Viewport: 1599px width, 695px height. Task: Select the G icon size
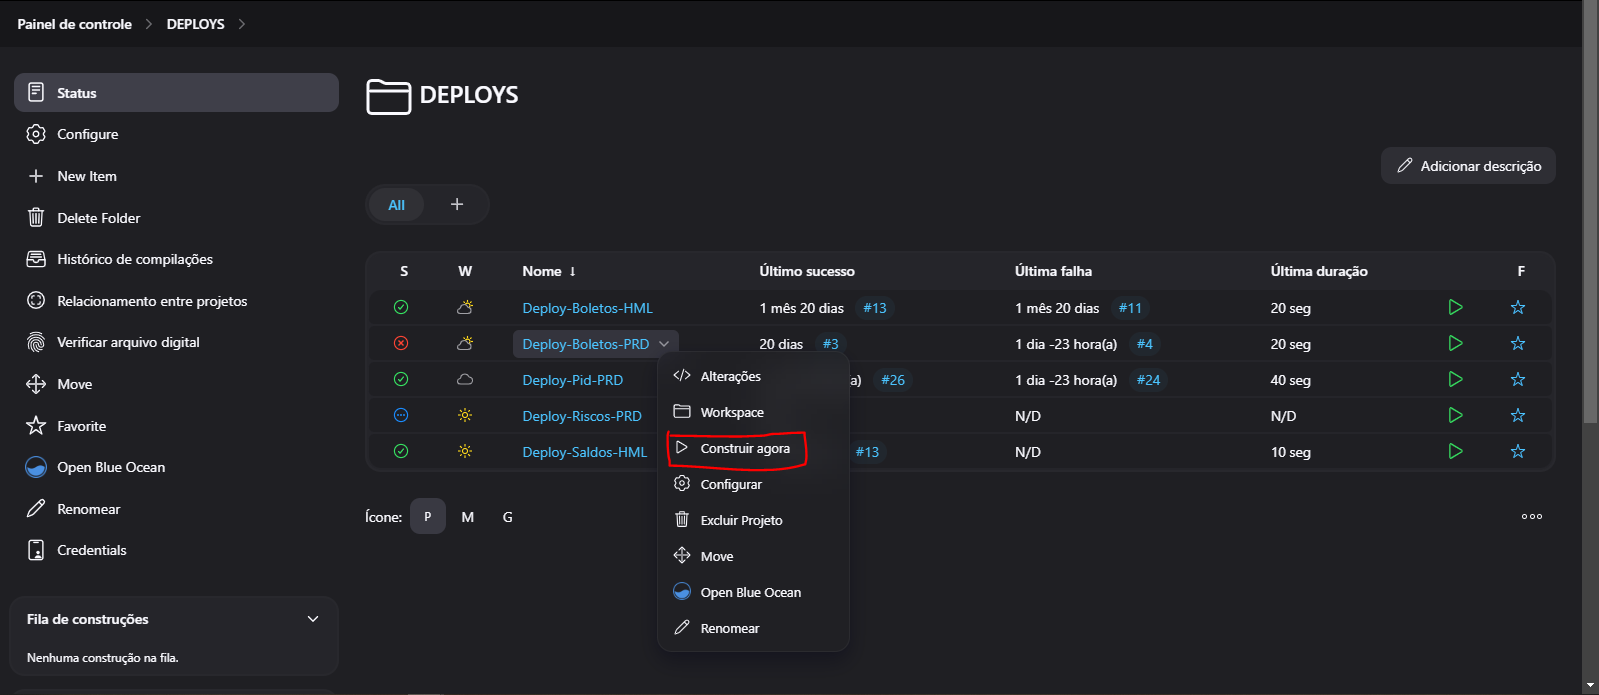[x=507, y=517]
